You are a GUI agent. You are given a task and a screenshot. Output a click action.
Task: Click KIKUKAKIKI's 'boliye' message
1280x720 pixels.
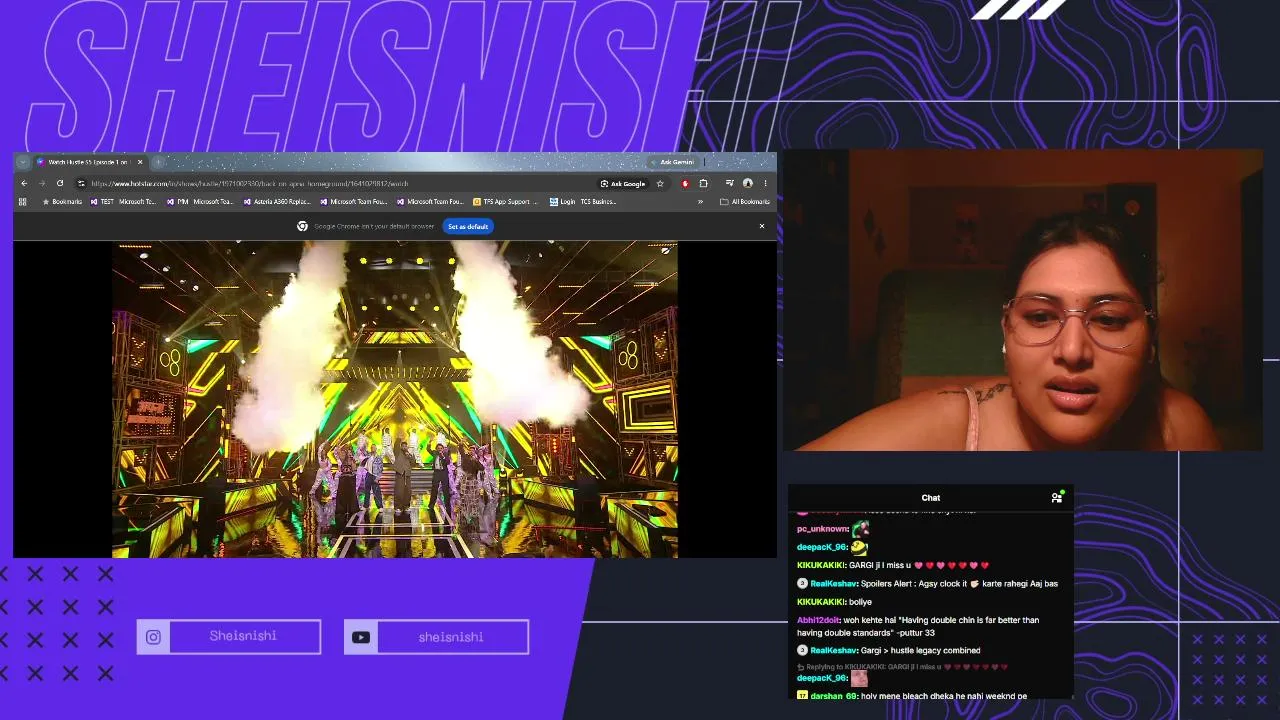pos(834,602)
